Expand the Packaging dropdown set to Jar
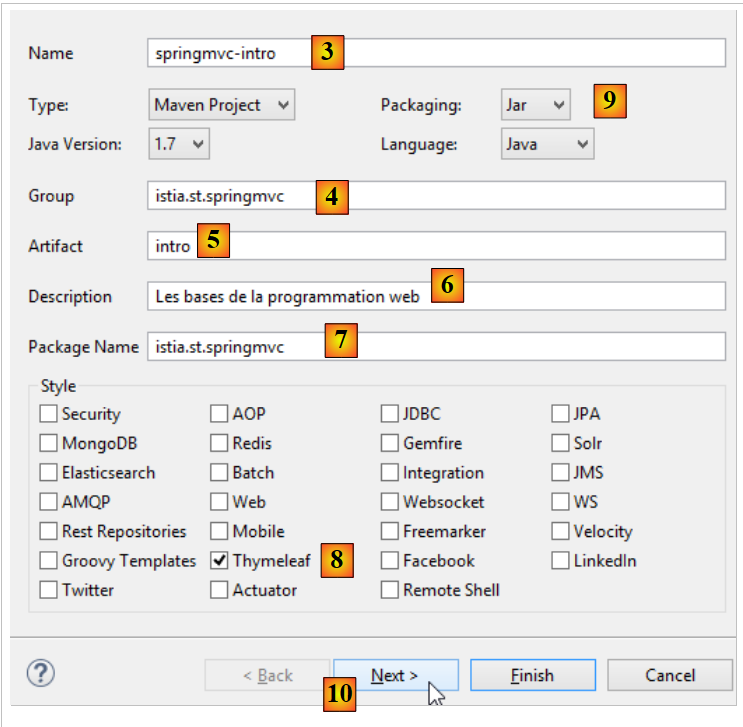This screenshot has width=743, height=727. pos(535,105)
